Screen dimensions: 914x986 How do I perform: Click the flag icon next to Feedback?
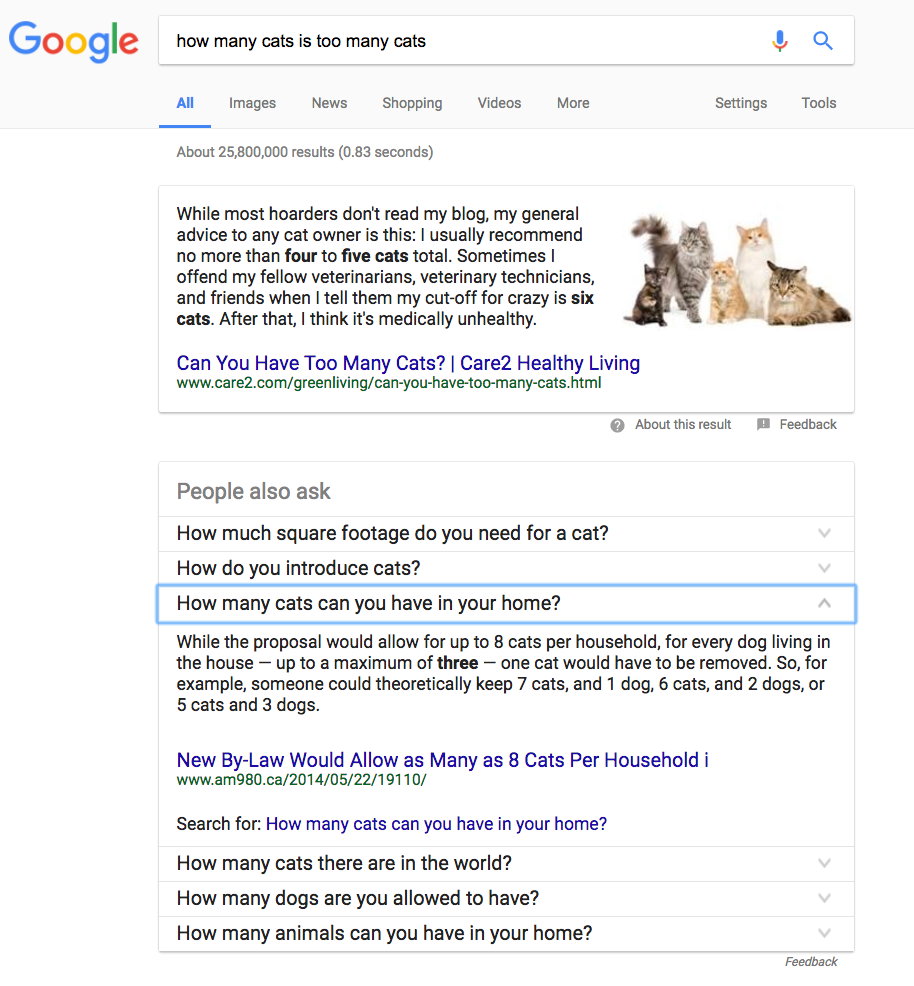click(x=764, y=425)
